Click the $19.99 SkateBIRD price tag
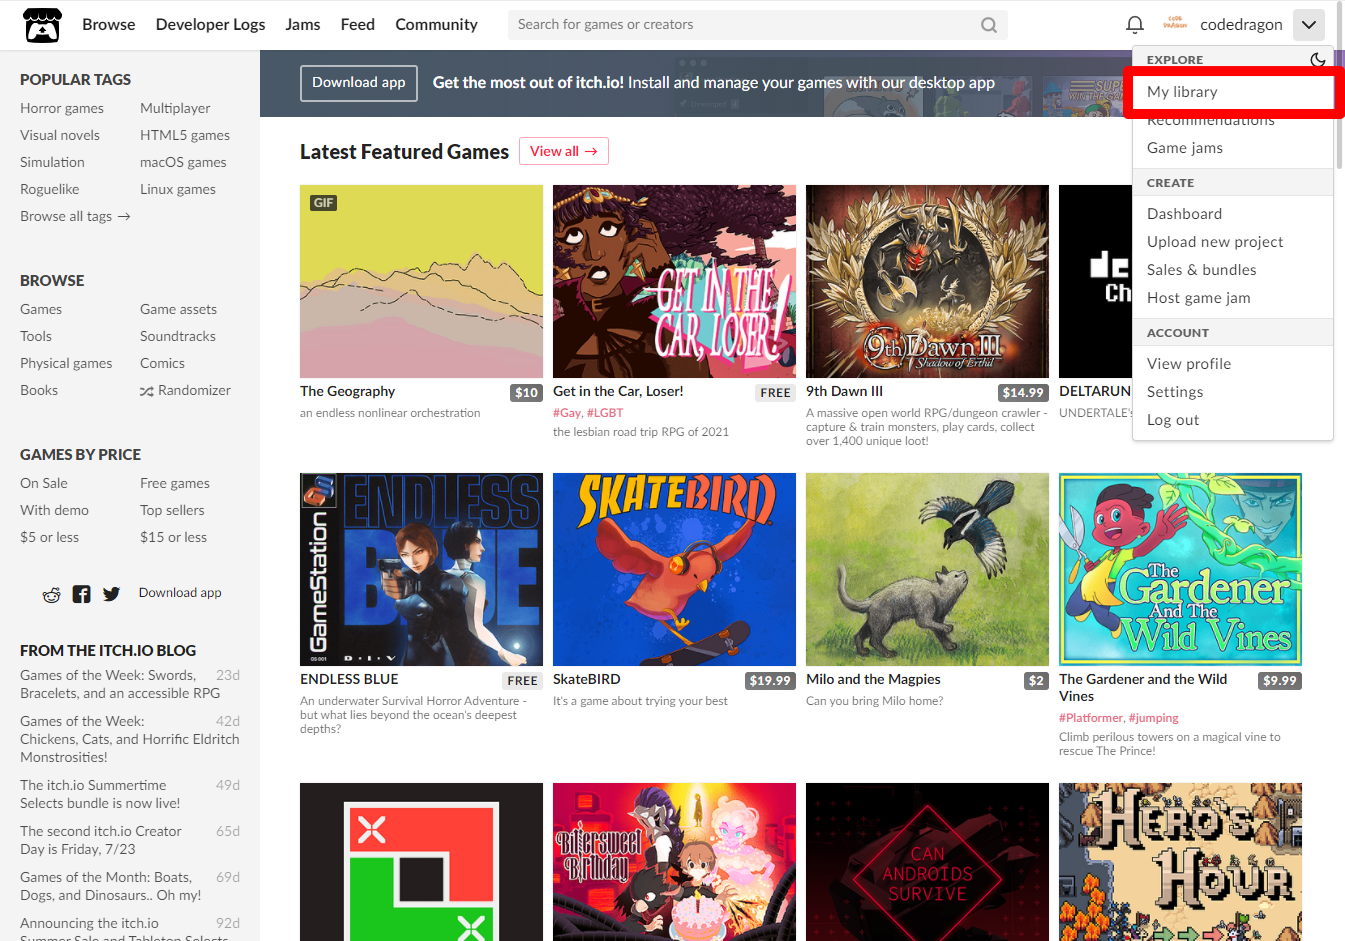The image size is (1345, 941). 770,681
